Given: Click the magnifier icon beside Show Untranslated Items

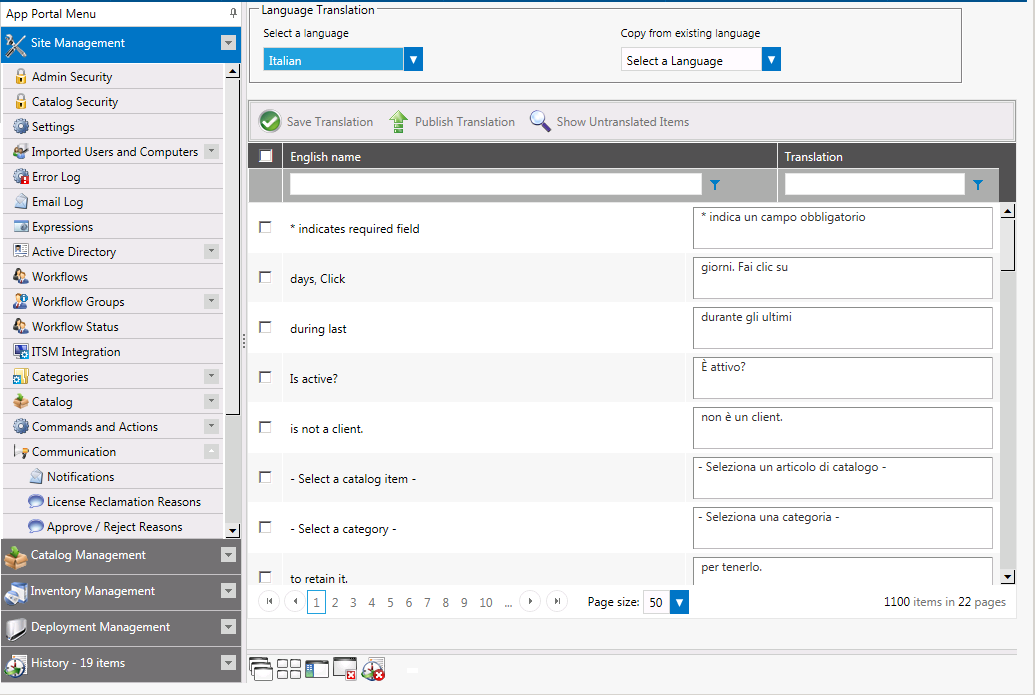Looking at the screenshot, I should (539, 121).
